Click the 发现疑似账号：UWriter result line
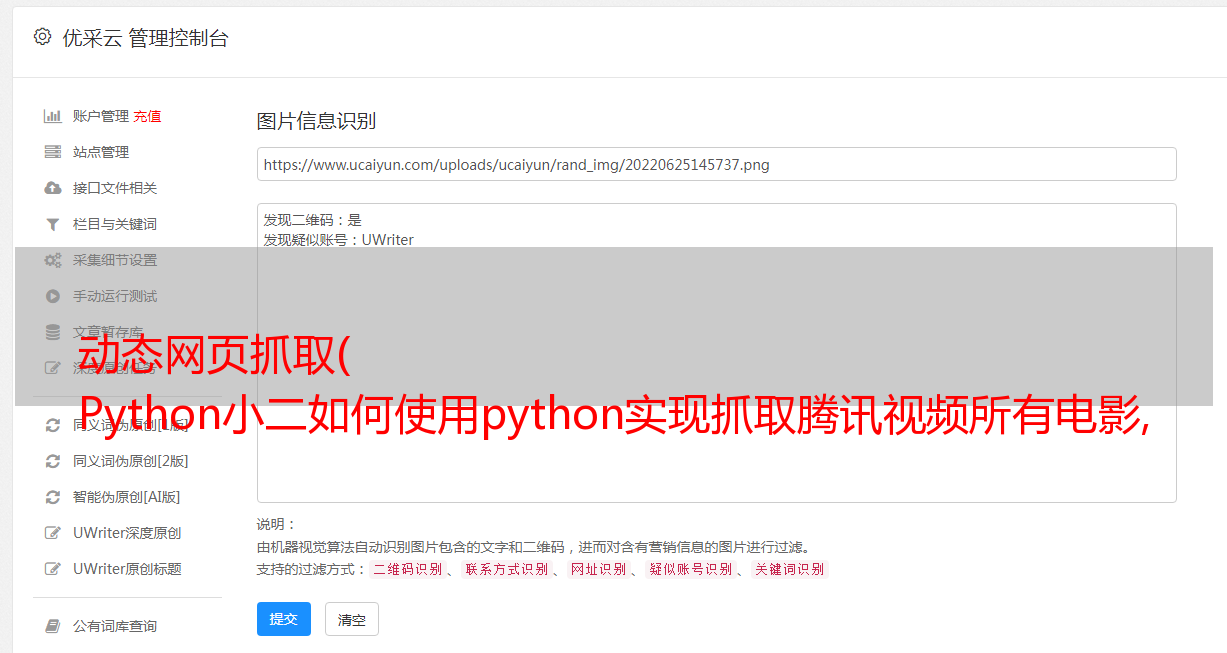 (x=339, y=240)
